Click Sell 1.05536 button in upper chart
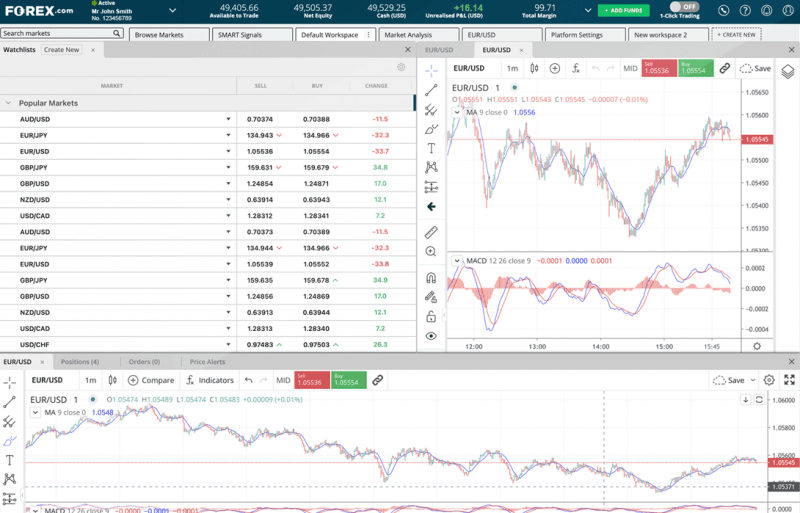 659,68
